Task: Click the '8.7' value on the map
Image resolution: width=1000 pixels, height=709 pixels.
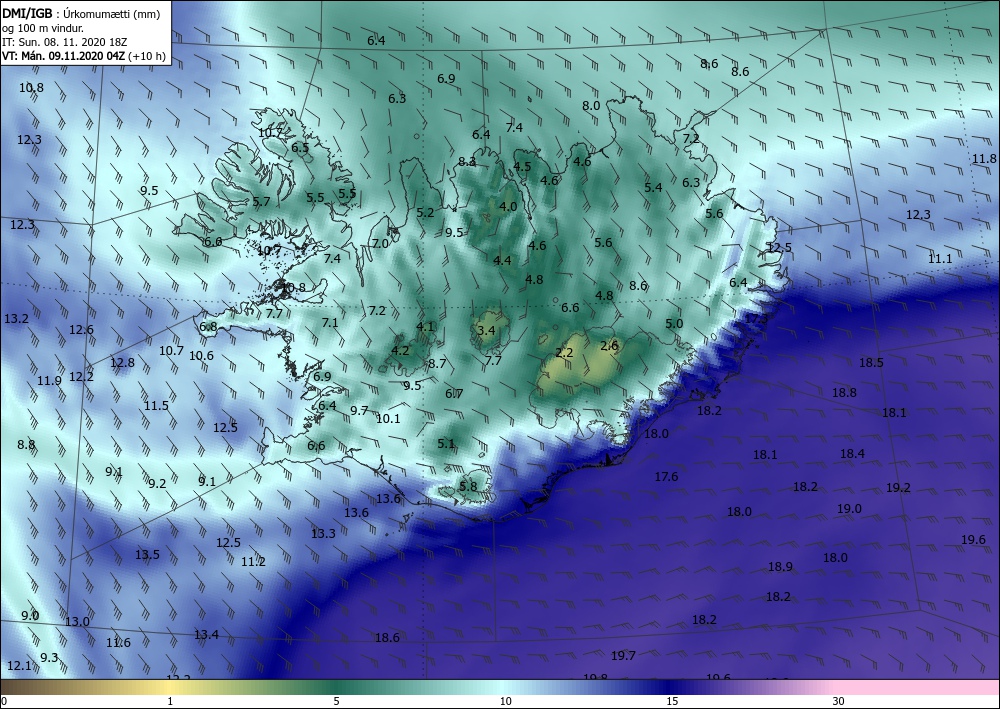Action: click(x=437, y=364)
